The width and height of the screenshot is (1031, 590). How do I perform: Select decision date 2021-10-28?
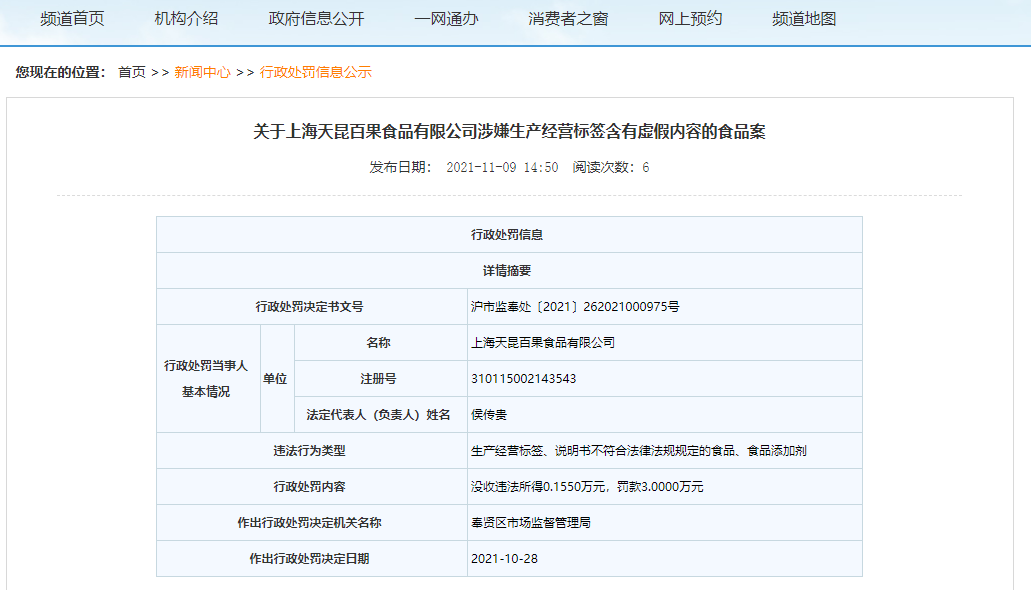tap(504, 558)
